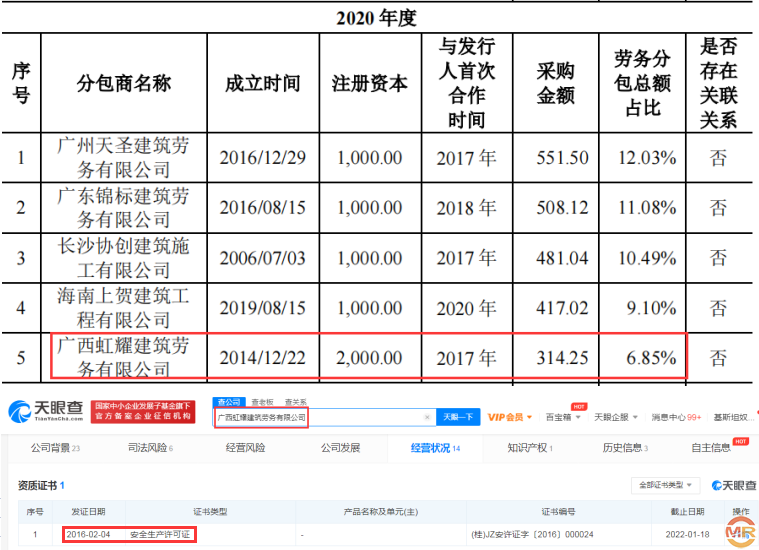Screen dimensions: 759x550
Task: Click 长沙协创建筑施工有限公司 in the table
Action: [x=123, y=258]
